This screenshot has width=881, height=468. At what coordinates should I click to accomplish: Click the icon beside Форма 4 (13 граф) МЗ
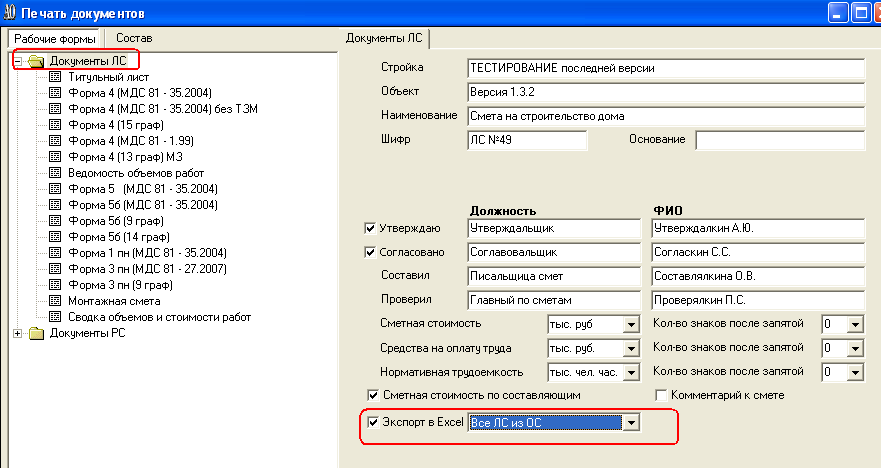[x=55, y=157]
